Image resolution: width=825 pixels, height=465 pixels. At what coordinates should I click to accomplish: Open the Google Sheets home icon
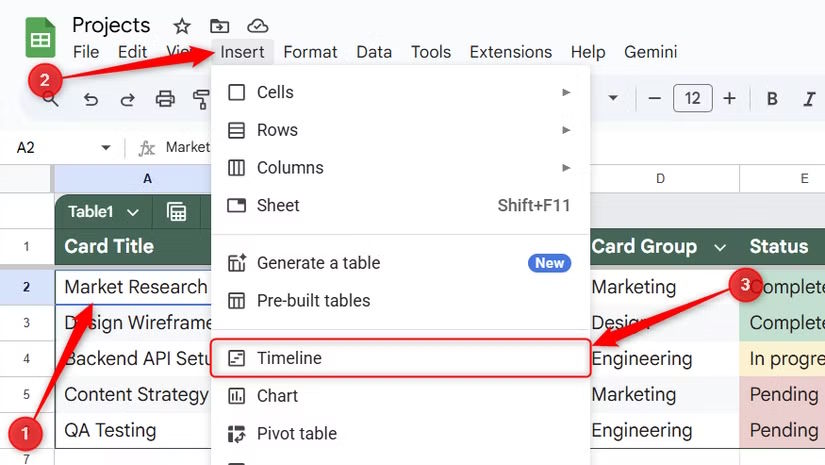point(41,40)
